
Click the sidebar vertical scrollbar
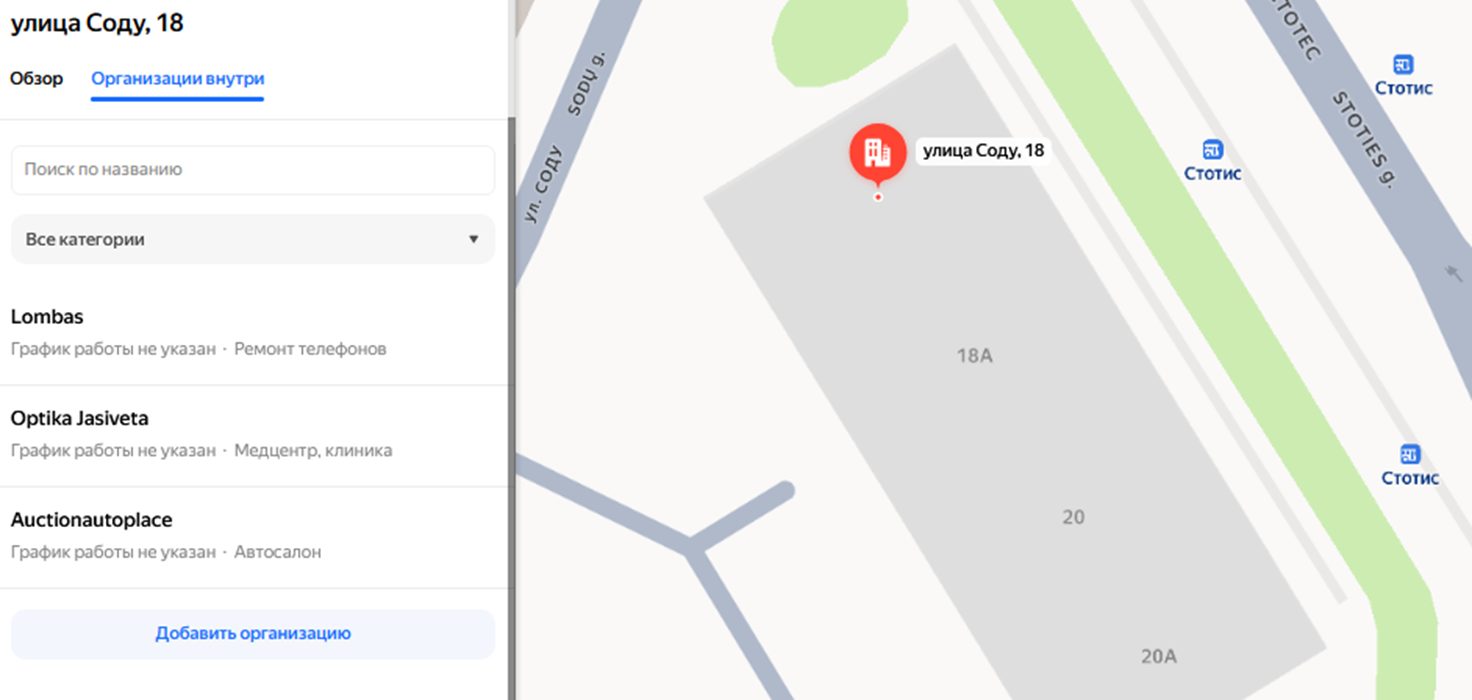511,400
